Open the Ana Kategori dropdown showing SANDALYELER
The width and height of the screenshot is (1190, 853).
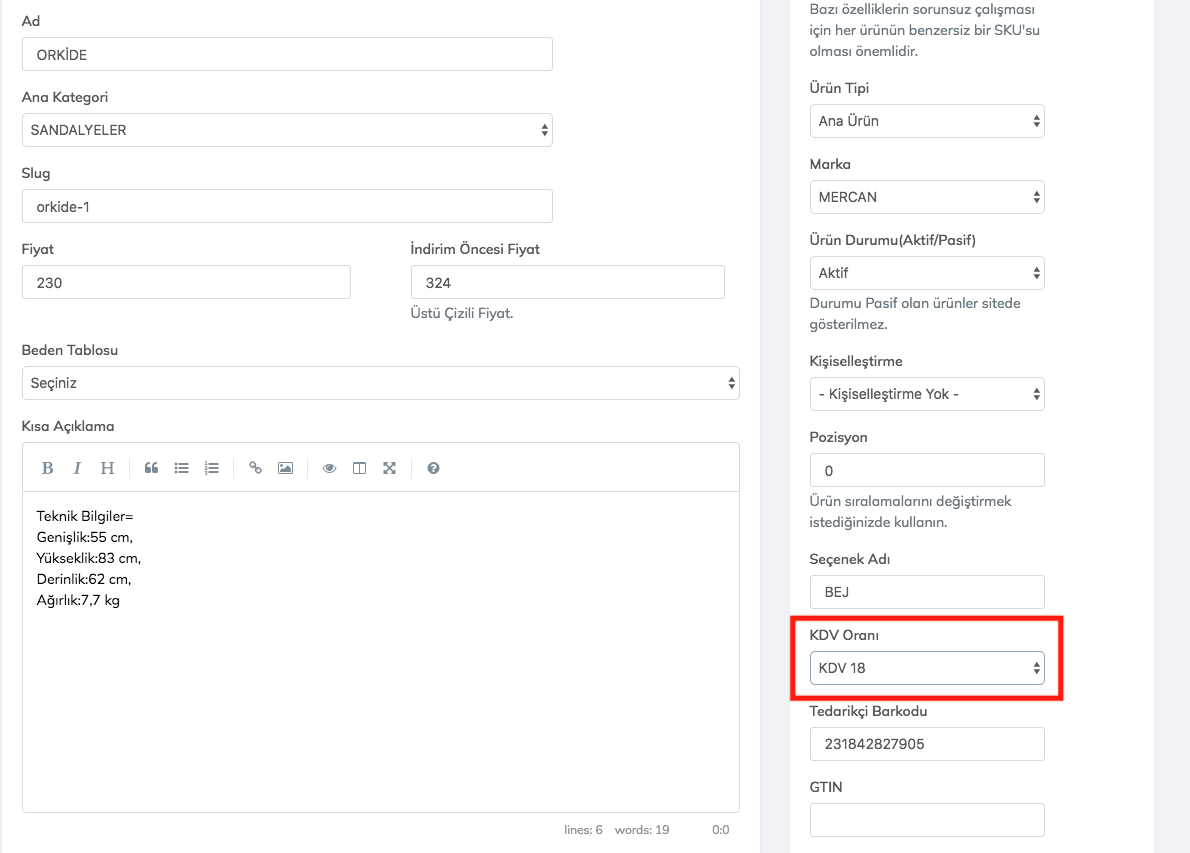(286, 130)
